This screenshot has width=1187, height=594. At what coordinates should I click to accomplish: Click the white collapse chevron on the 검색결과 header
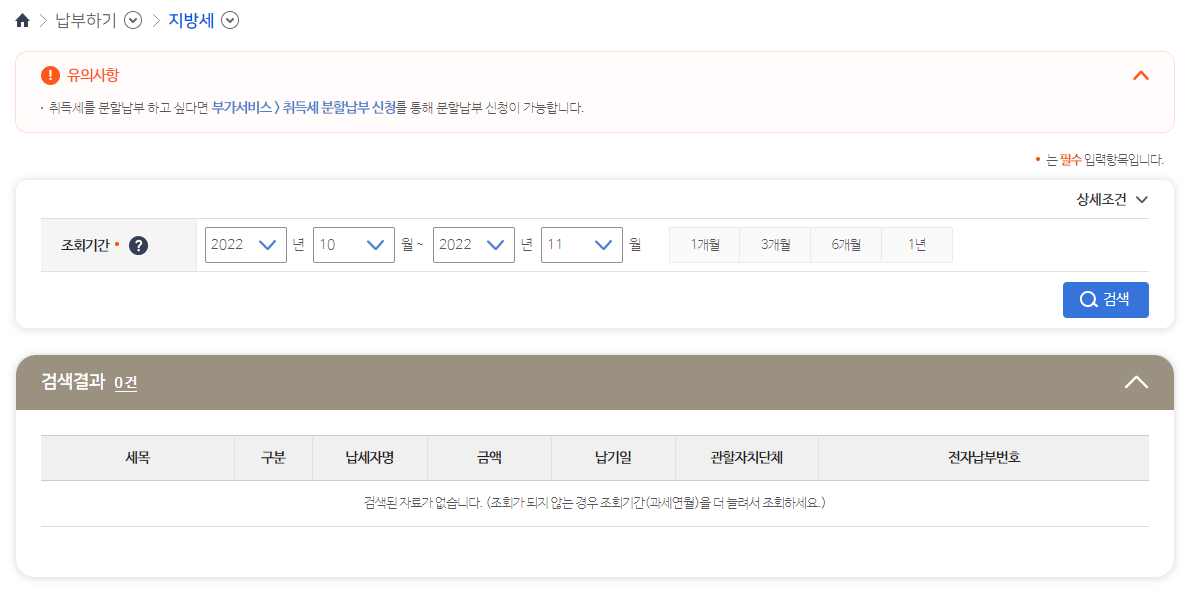pyautogui.click(x=1135, y=381)
